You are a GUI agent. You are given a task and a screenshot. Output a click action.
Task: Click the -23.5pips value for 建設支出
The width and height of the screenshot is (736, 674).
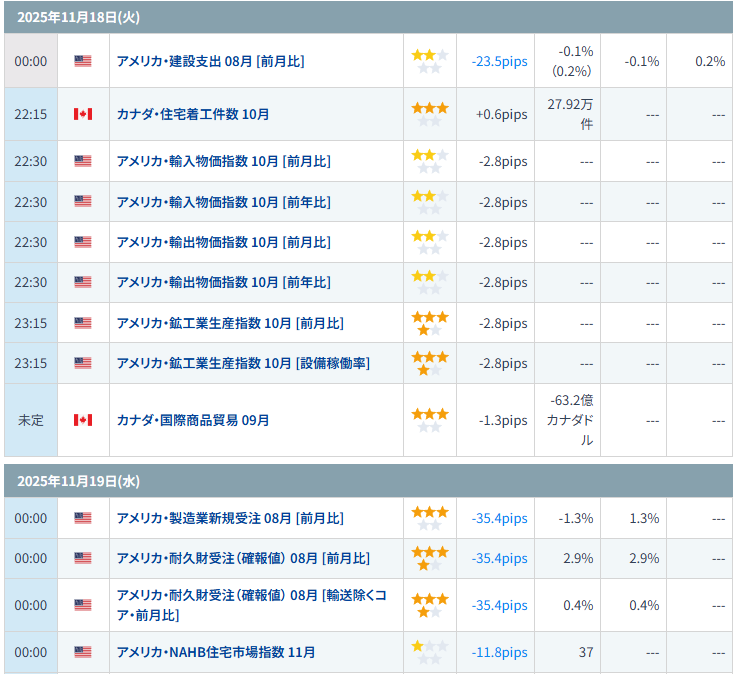499,61
